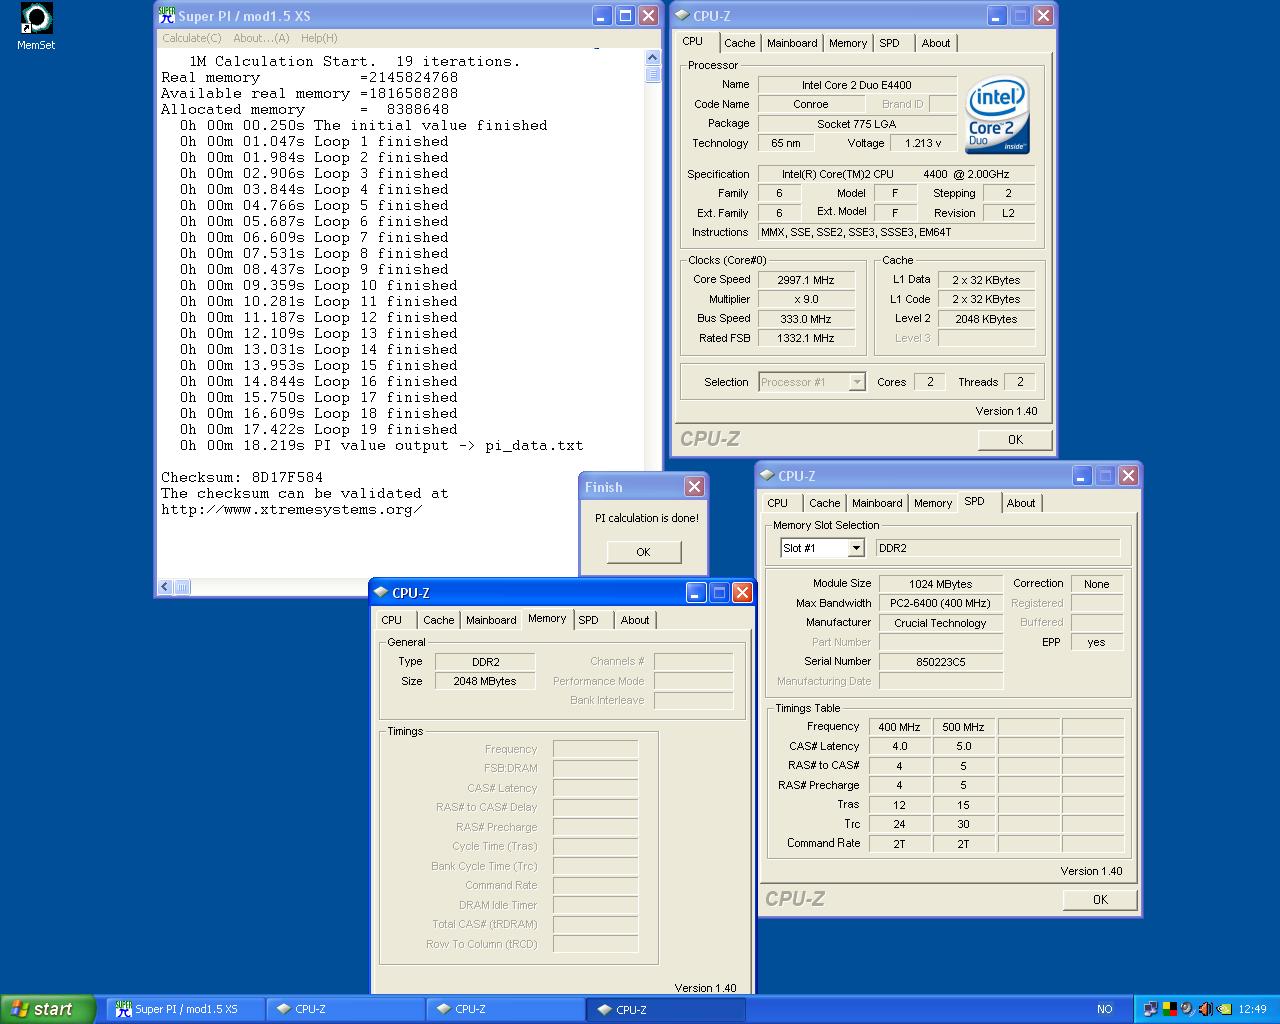Click the Memory Size 2048 MBytes field
This screenshot has height=1024, width=1280.
pos(485,681)
